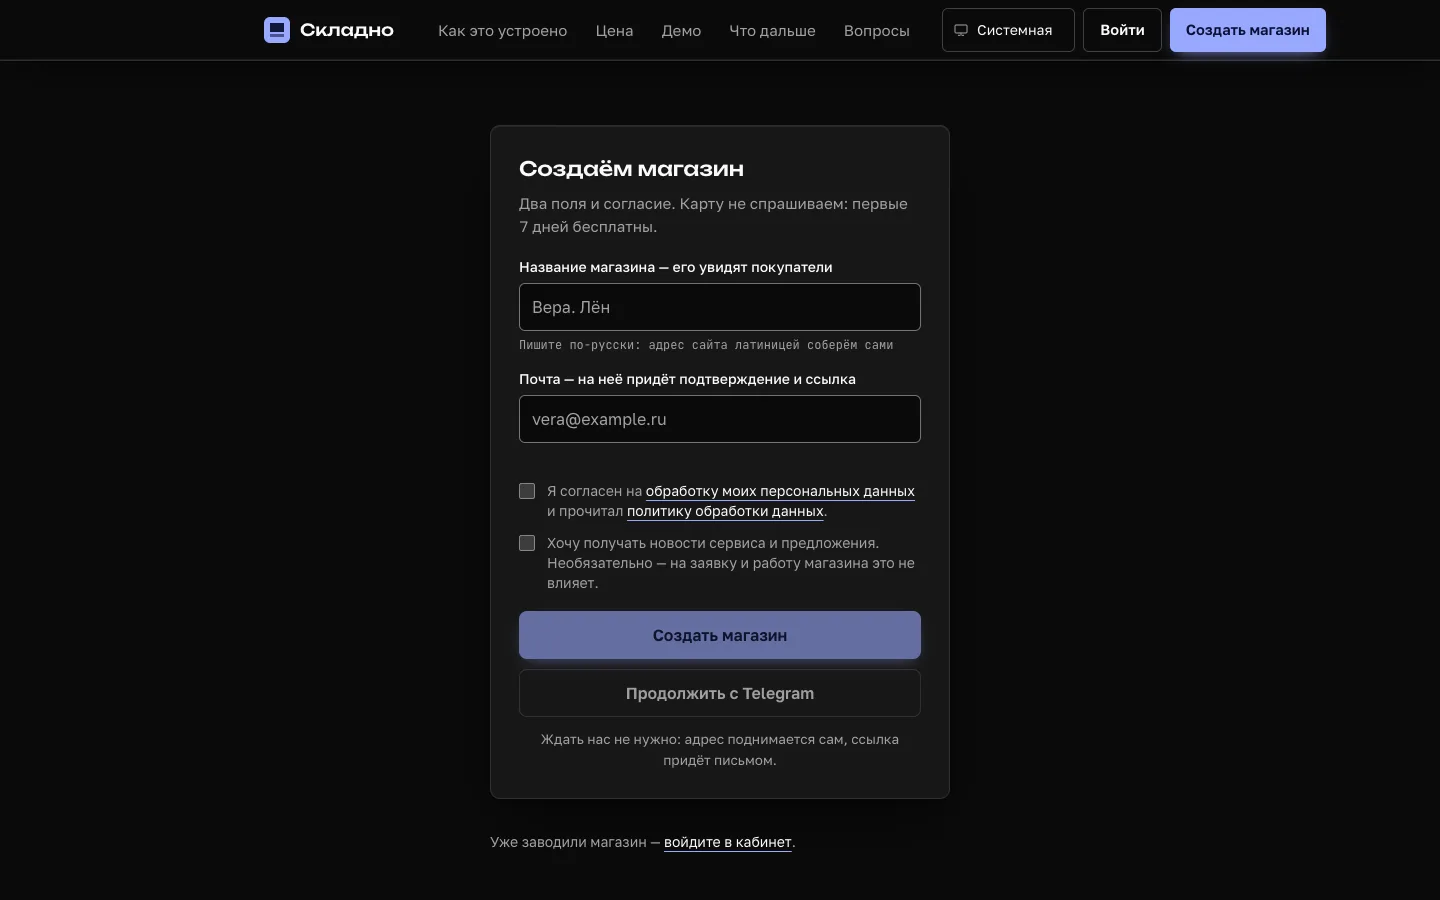Open обработку моих персональных данных link
Viewport: 1440px width, 900px height.
click(x=780, y=491)
